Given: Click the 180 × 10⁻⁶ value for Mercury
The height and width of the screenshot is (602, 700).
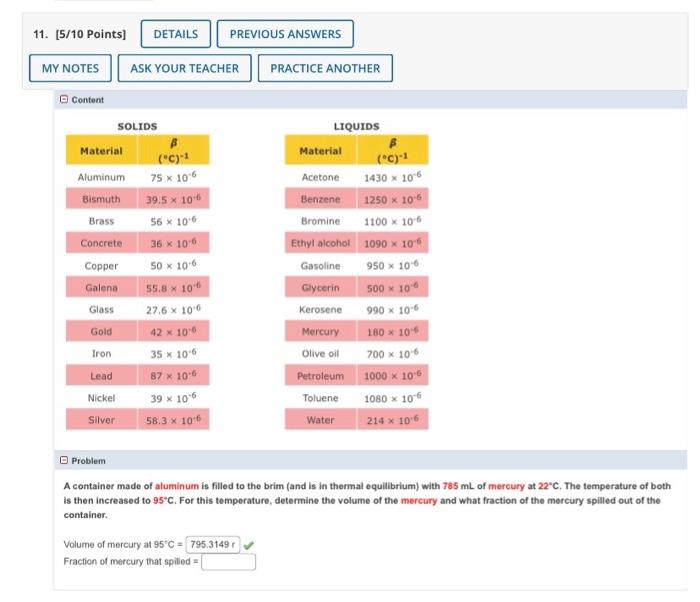Looking at the screenshot, I should [x=393, y=331].
